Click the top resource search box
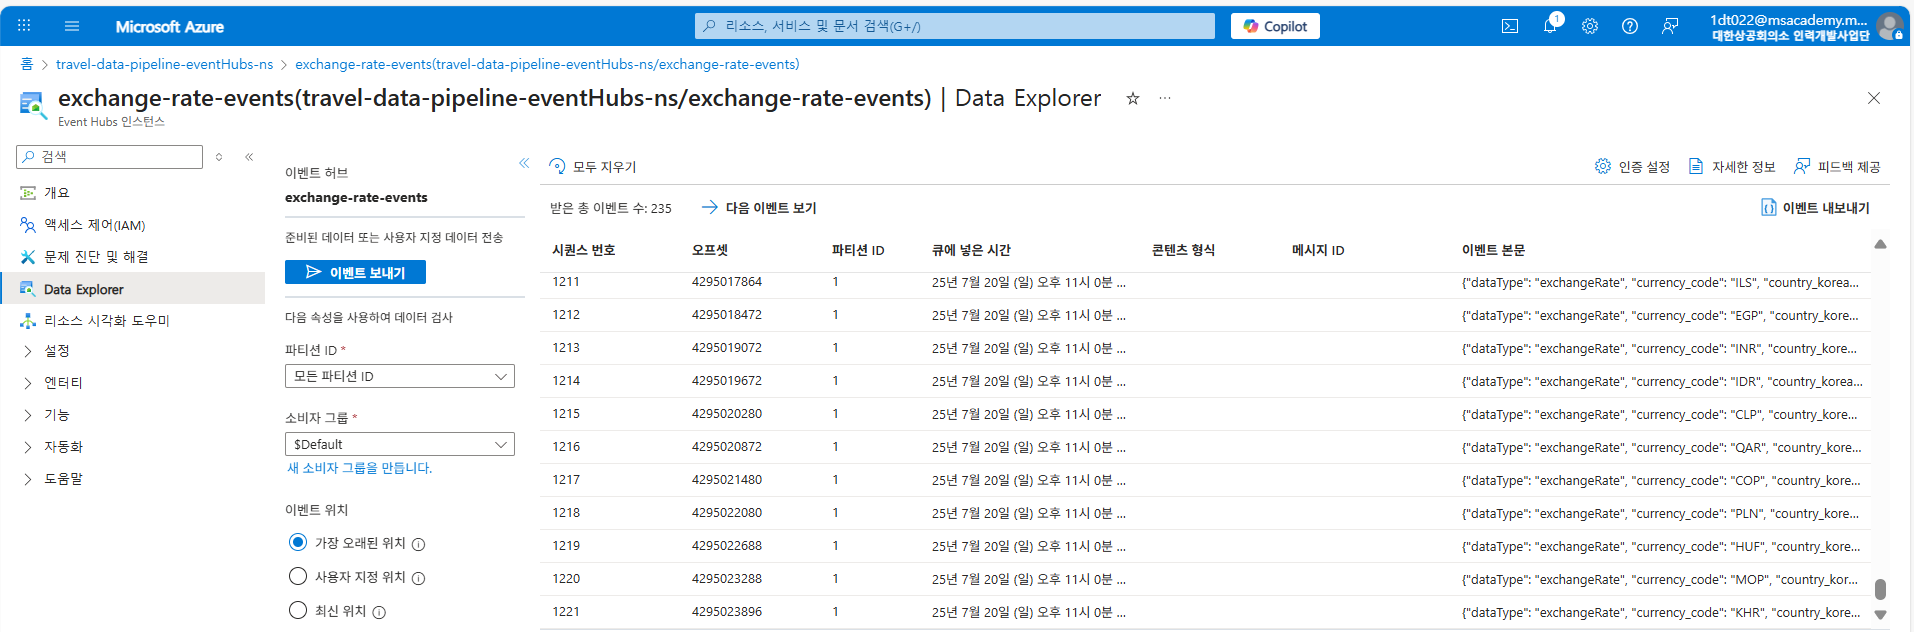This screenshot has width=1914, height=632. click(955, 26)
